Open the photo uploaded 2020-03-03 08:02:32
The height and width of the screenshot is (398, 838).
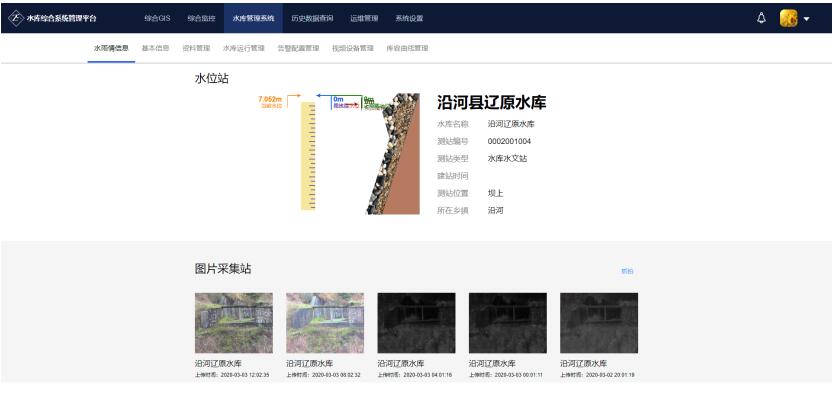click(x=325, y=323)
